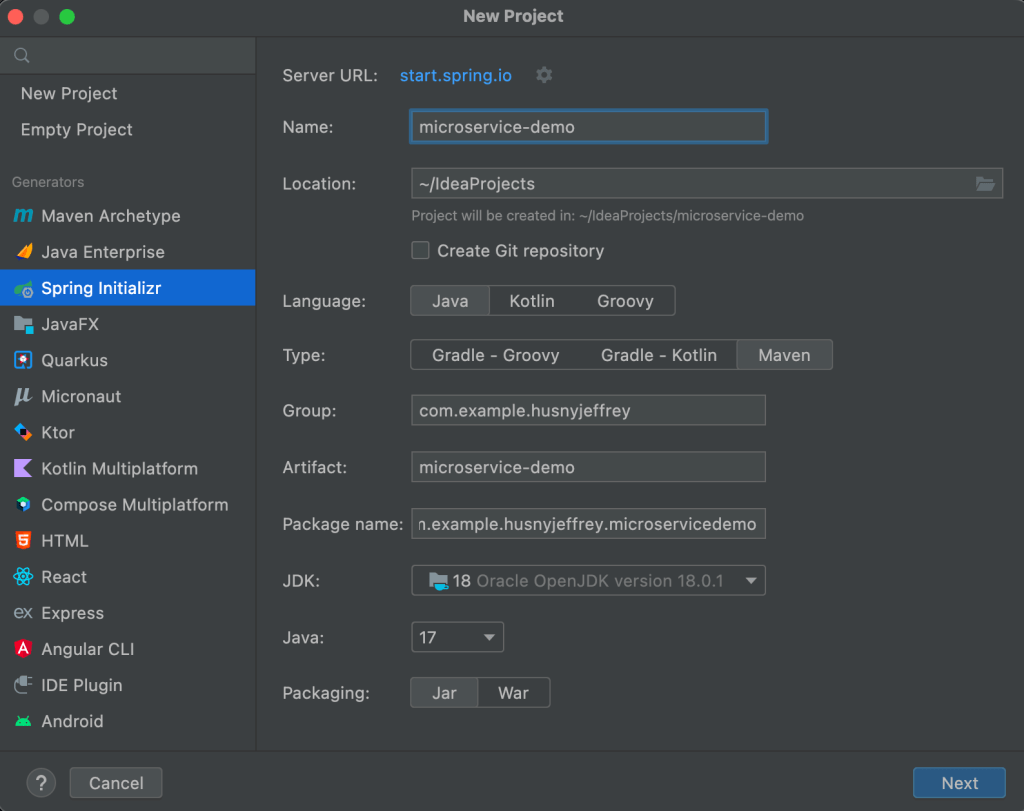The height and width of the screenshot is (811, 1024).
Task: Click the browse folder icon in Location
Action: click(x=985, y=183)
